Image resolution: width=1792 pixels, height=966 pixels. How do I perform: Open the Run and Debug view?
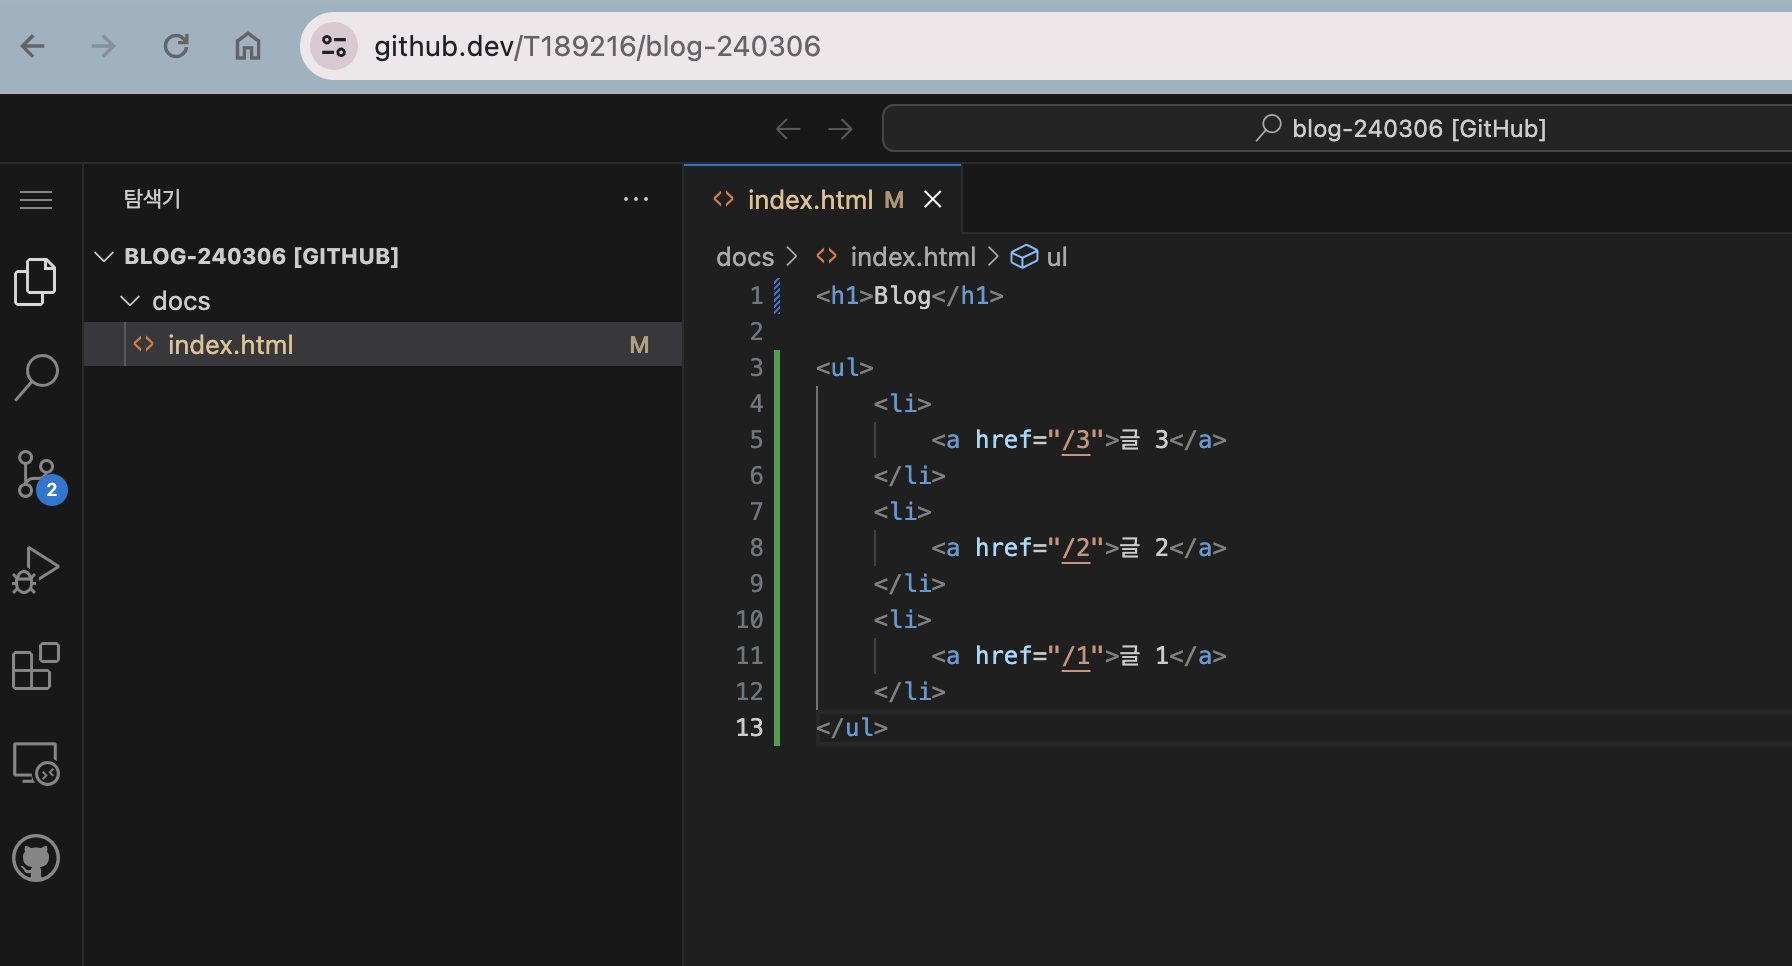[x=36, y=570]
